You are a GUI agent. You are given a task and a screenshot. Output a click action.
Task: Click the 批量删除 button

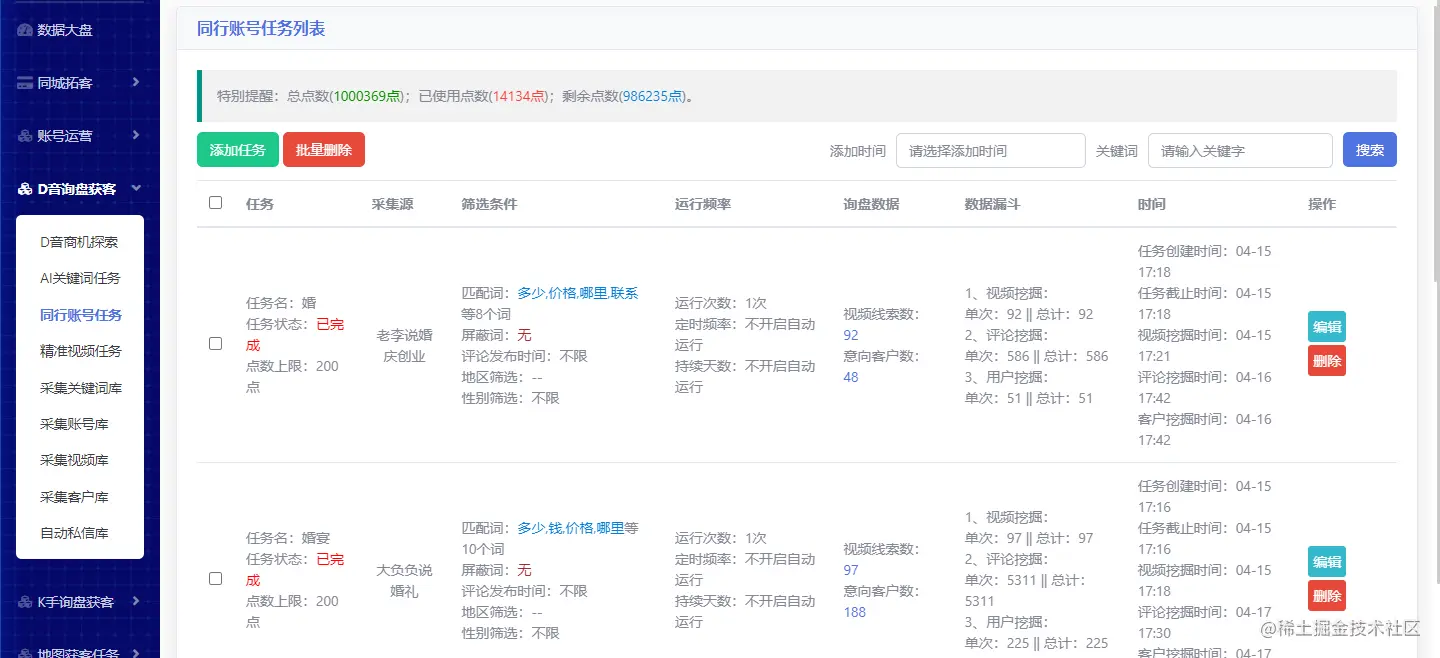point(324,150)
